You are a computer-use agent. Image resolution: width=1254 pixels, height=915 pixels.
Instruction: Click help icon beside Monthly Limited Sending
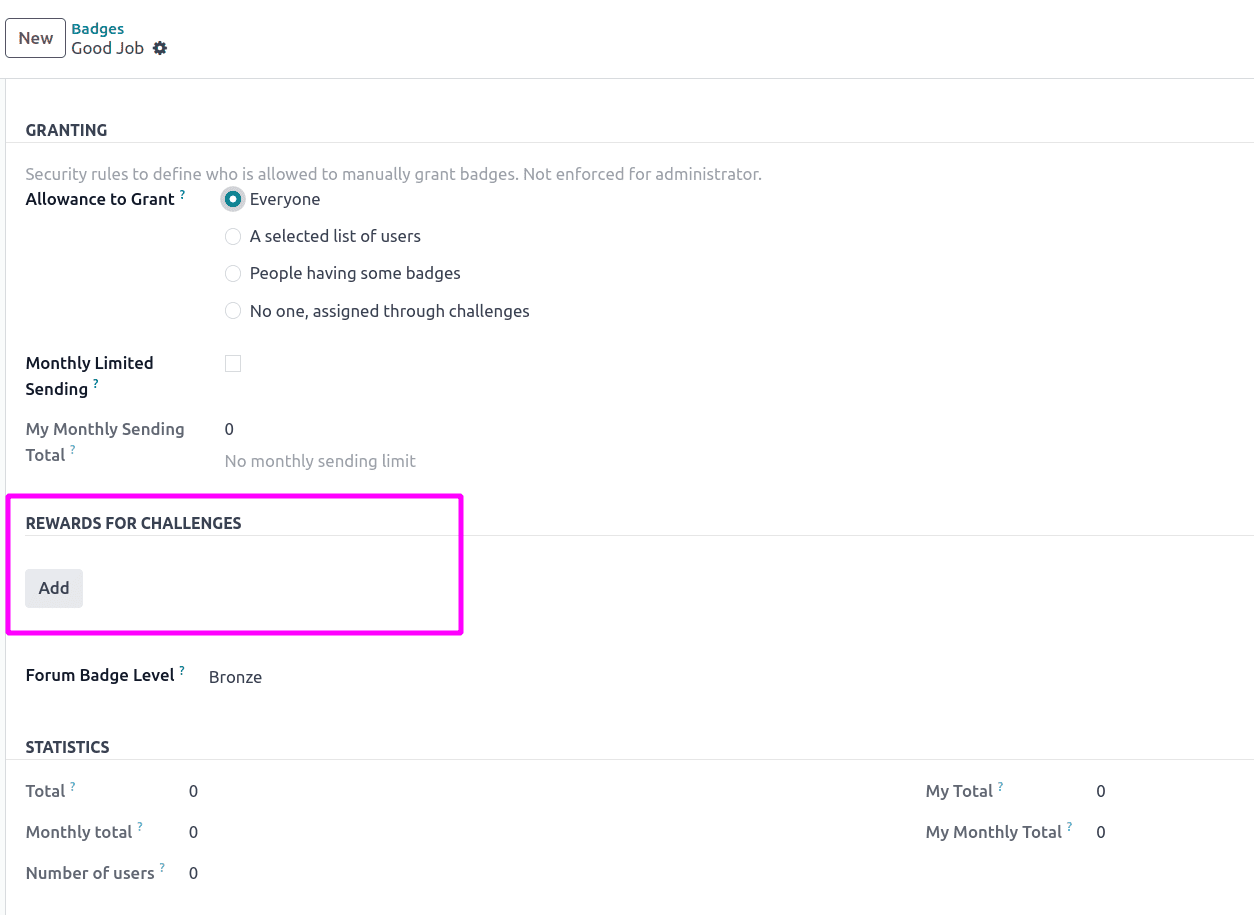pos(97,383)
